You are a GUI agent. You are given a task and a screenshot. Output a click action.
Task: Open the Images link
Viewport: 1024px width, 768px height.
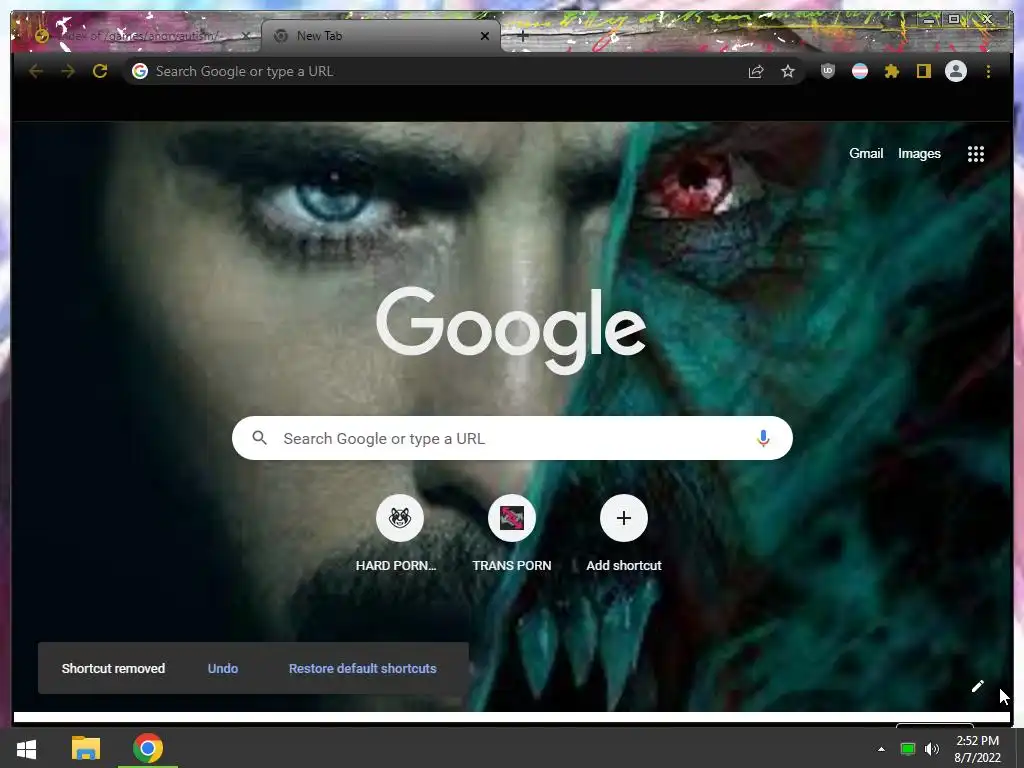pos(919,153)
